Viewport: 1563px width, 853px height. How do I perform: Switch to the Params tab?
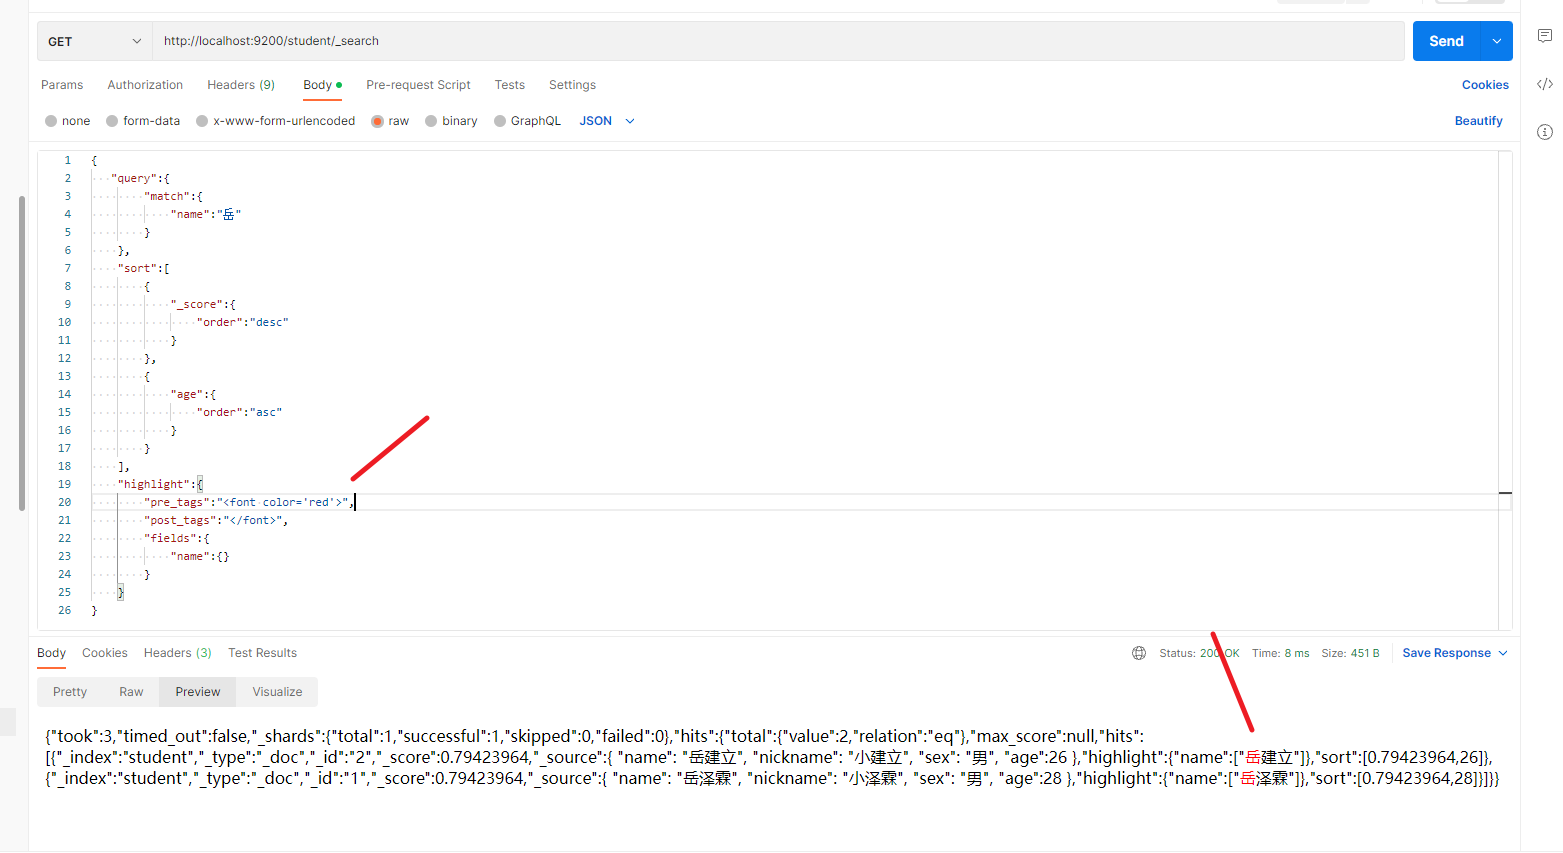(x=62, y=85)
